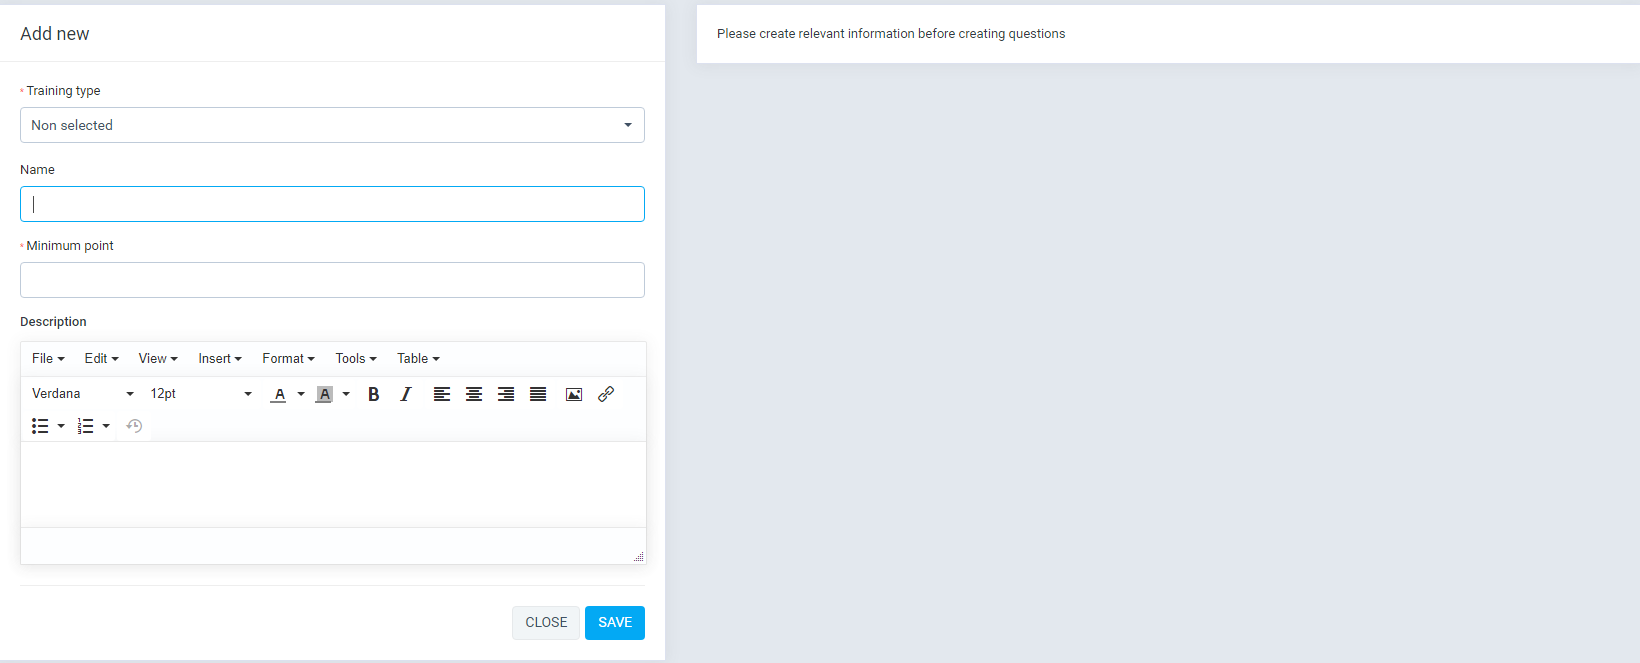Click inside the Description text area
The width and height of the screenshot is (1640, 663).
pyautogui.click(x=333, y=484)
